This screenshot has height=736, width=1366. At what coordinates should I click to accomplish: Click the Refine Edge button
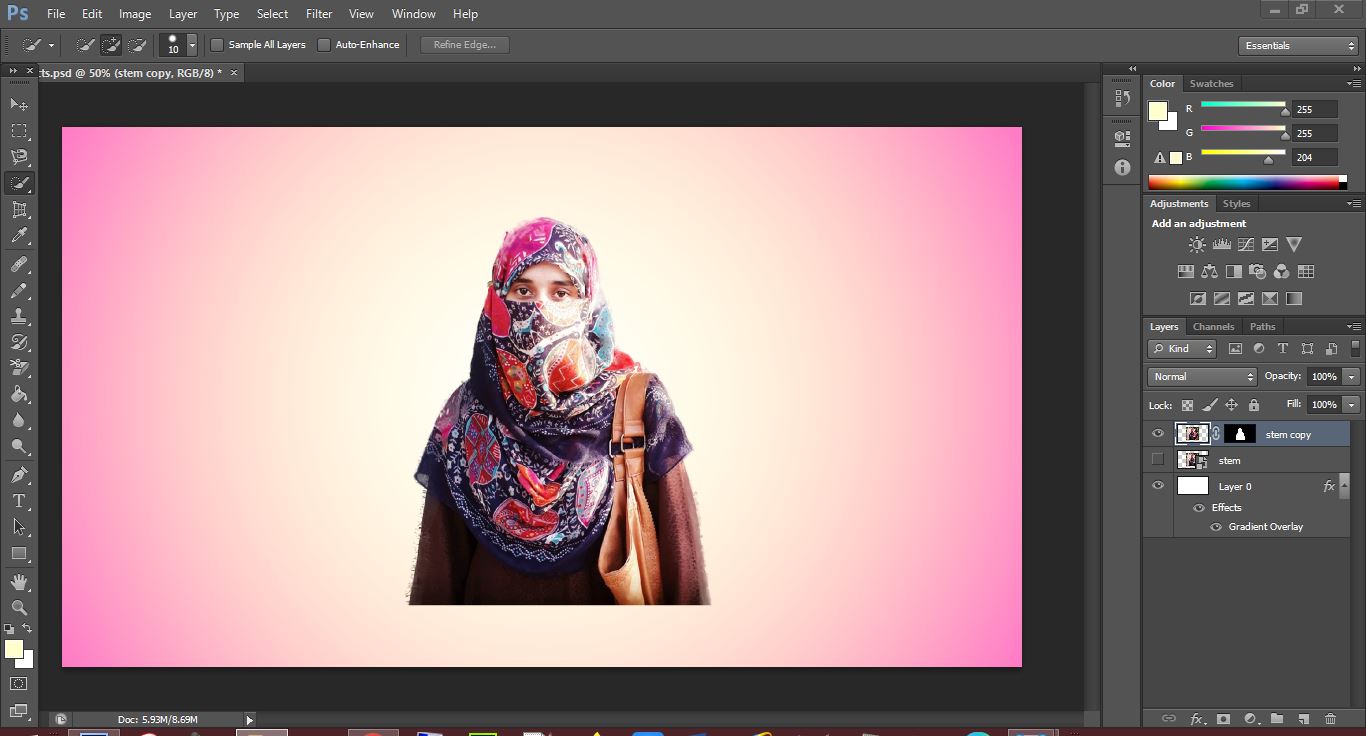coord(465,45)
